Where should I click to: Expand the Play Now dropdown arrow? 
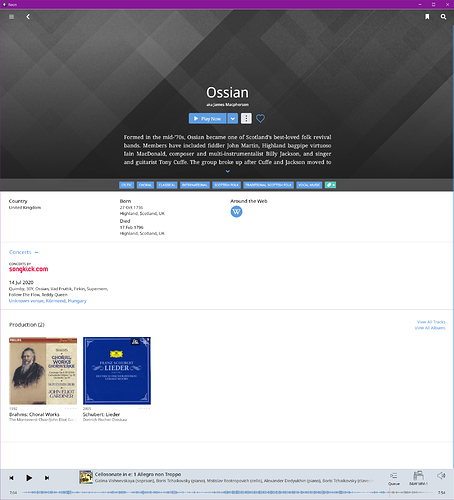coord(233,118)
